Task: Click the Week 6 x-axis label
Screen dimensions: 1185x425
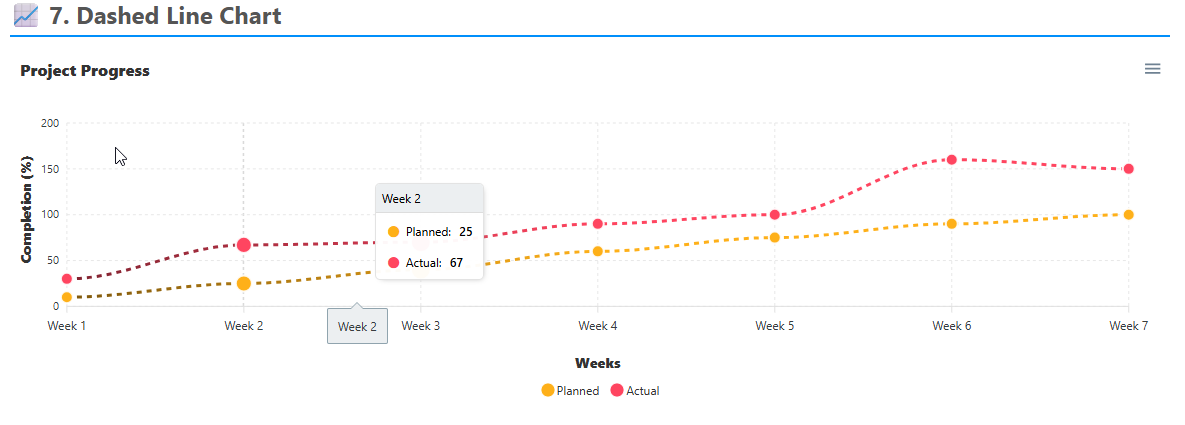Action: [951, 326]
